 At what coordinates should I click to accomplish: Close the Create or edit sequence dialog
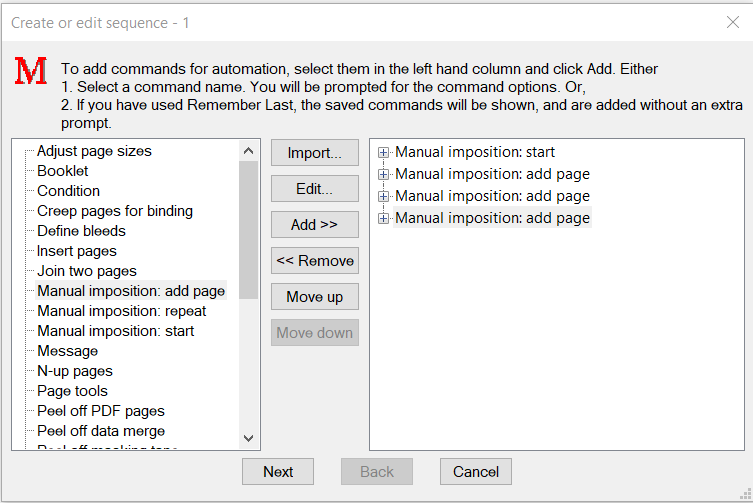tap(732, 22)
